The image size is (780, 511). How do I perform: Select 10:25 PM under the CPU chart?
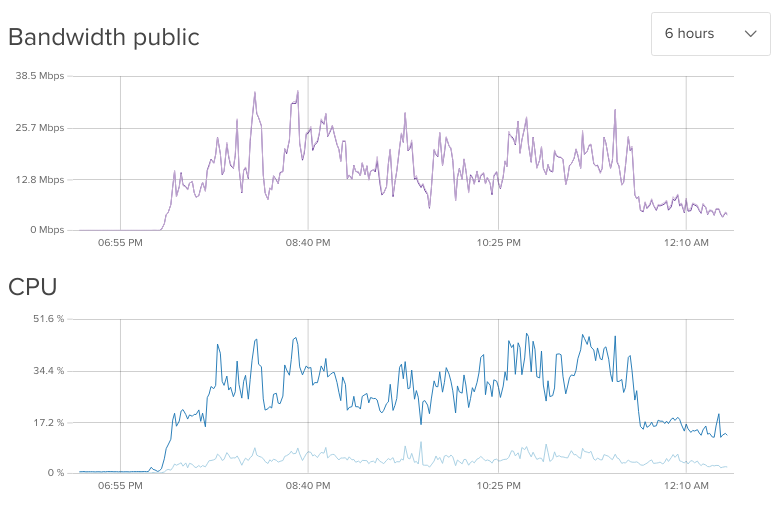(x=498, y=485)
